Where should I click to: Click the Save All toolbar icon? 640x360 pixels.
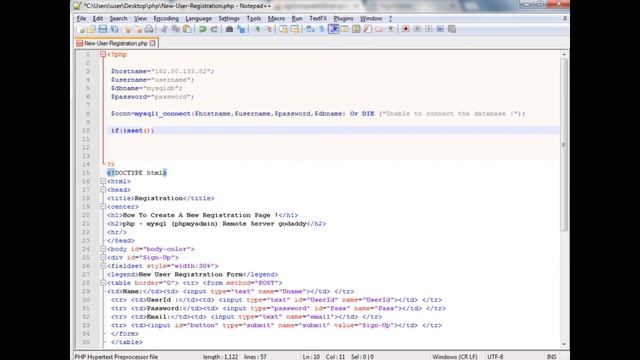(115, 29)
